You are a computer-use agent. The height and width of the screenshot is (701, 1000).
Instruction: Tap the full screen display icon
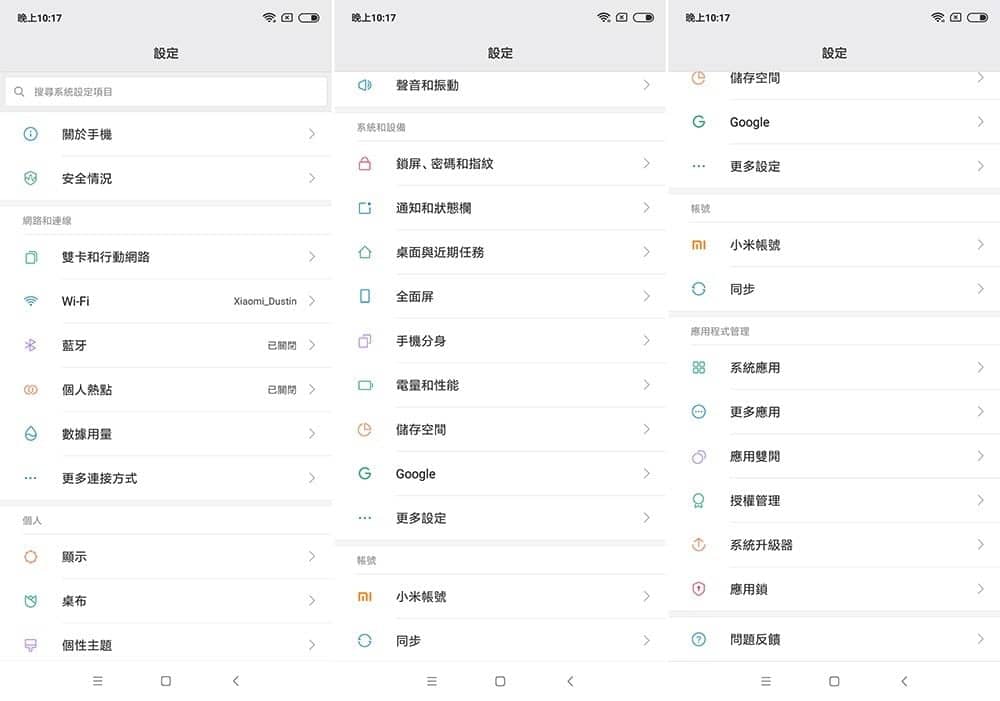(365, 296)
